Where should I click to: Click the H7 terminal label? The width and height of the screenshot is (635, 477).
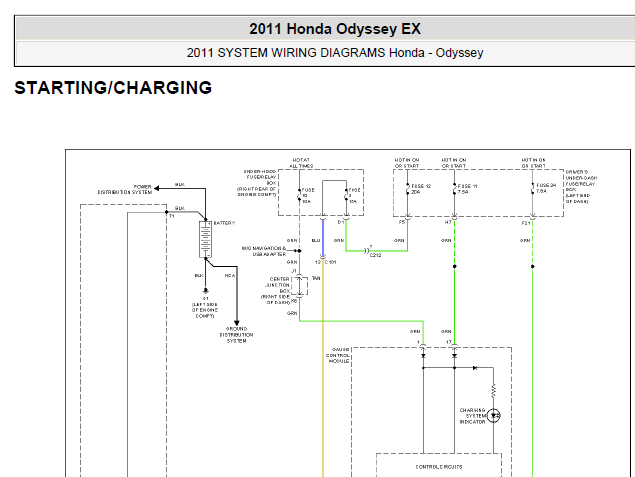(x=448, y=222)
